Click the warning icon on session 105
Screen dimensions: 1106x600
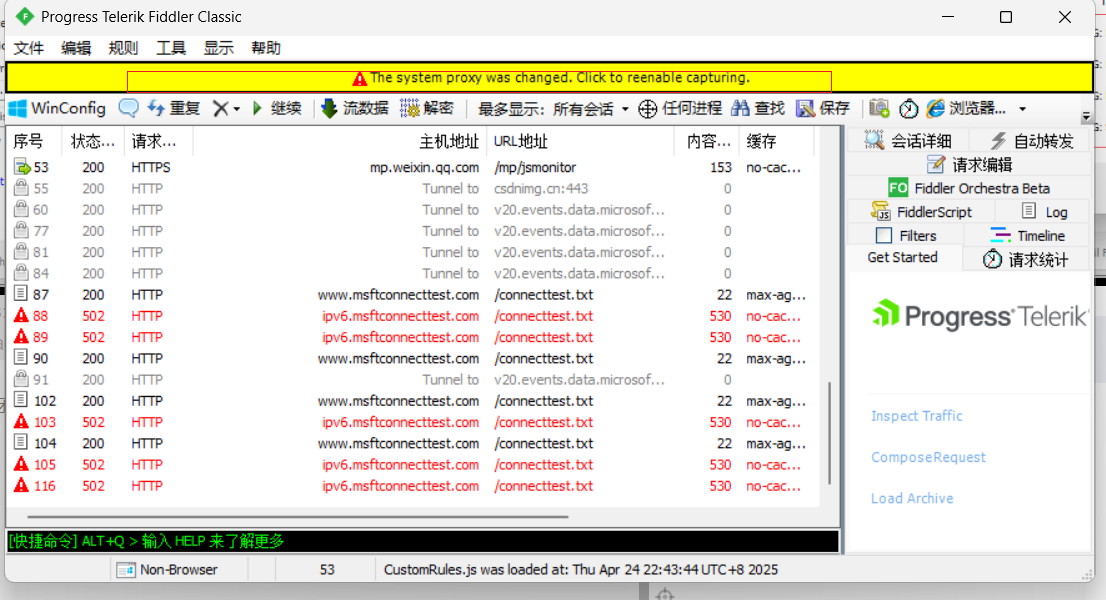tap(21, 464)
